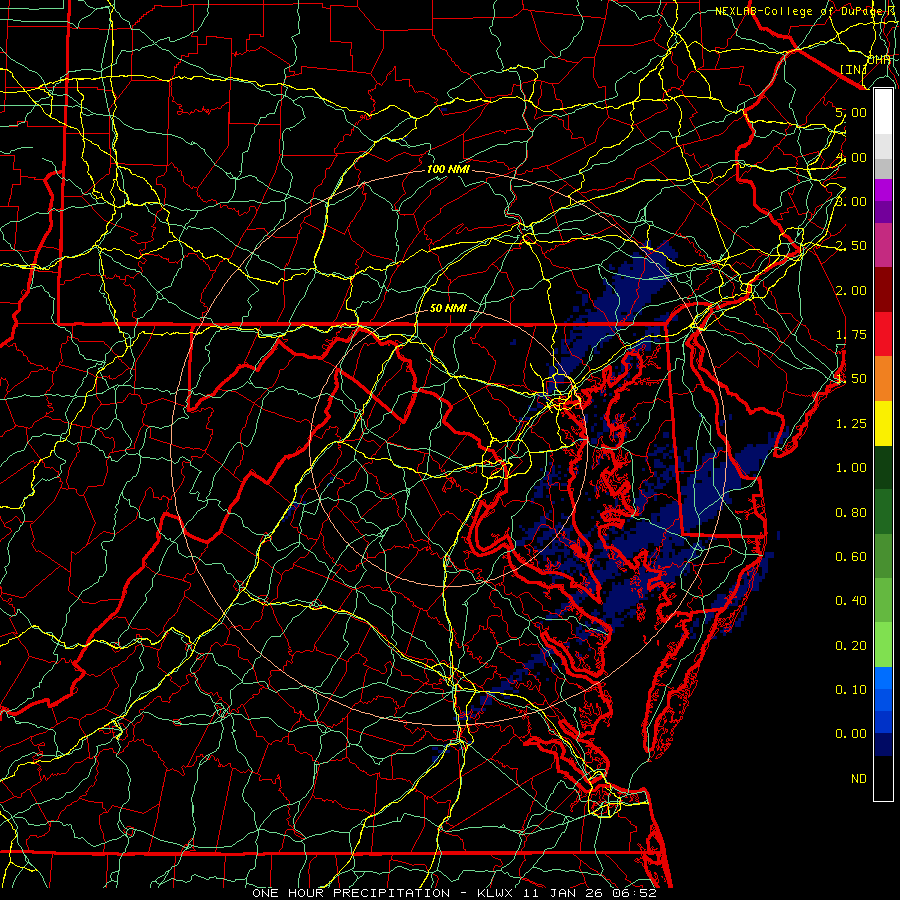Click the 0.60 legend value
The height and width of the screenshot is (900, 900).
pos(851,557)
